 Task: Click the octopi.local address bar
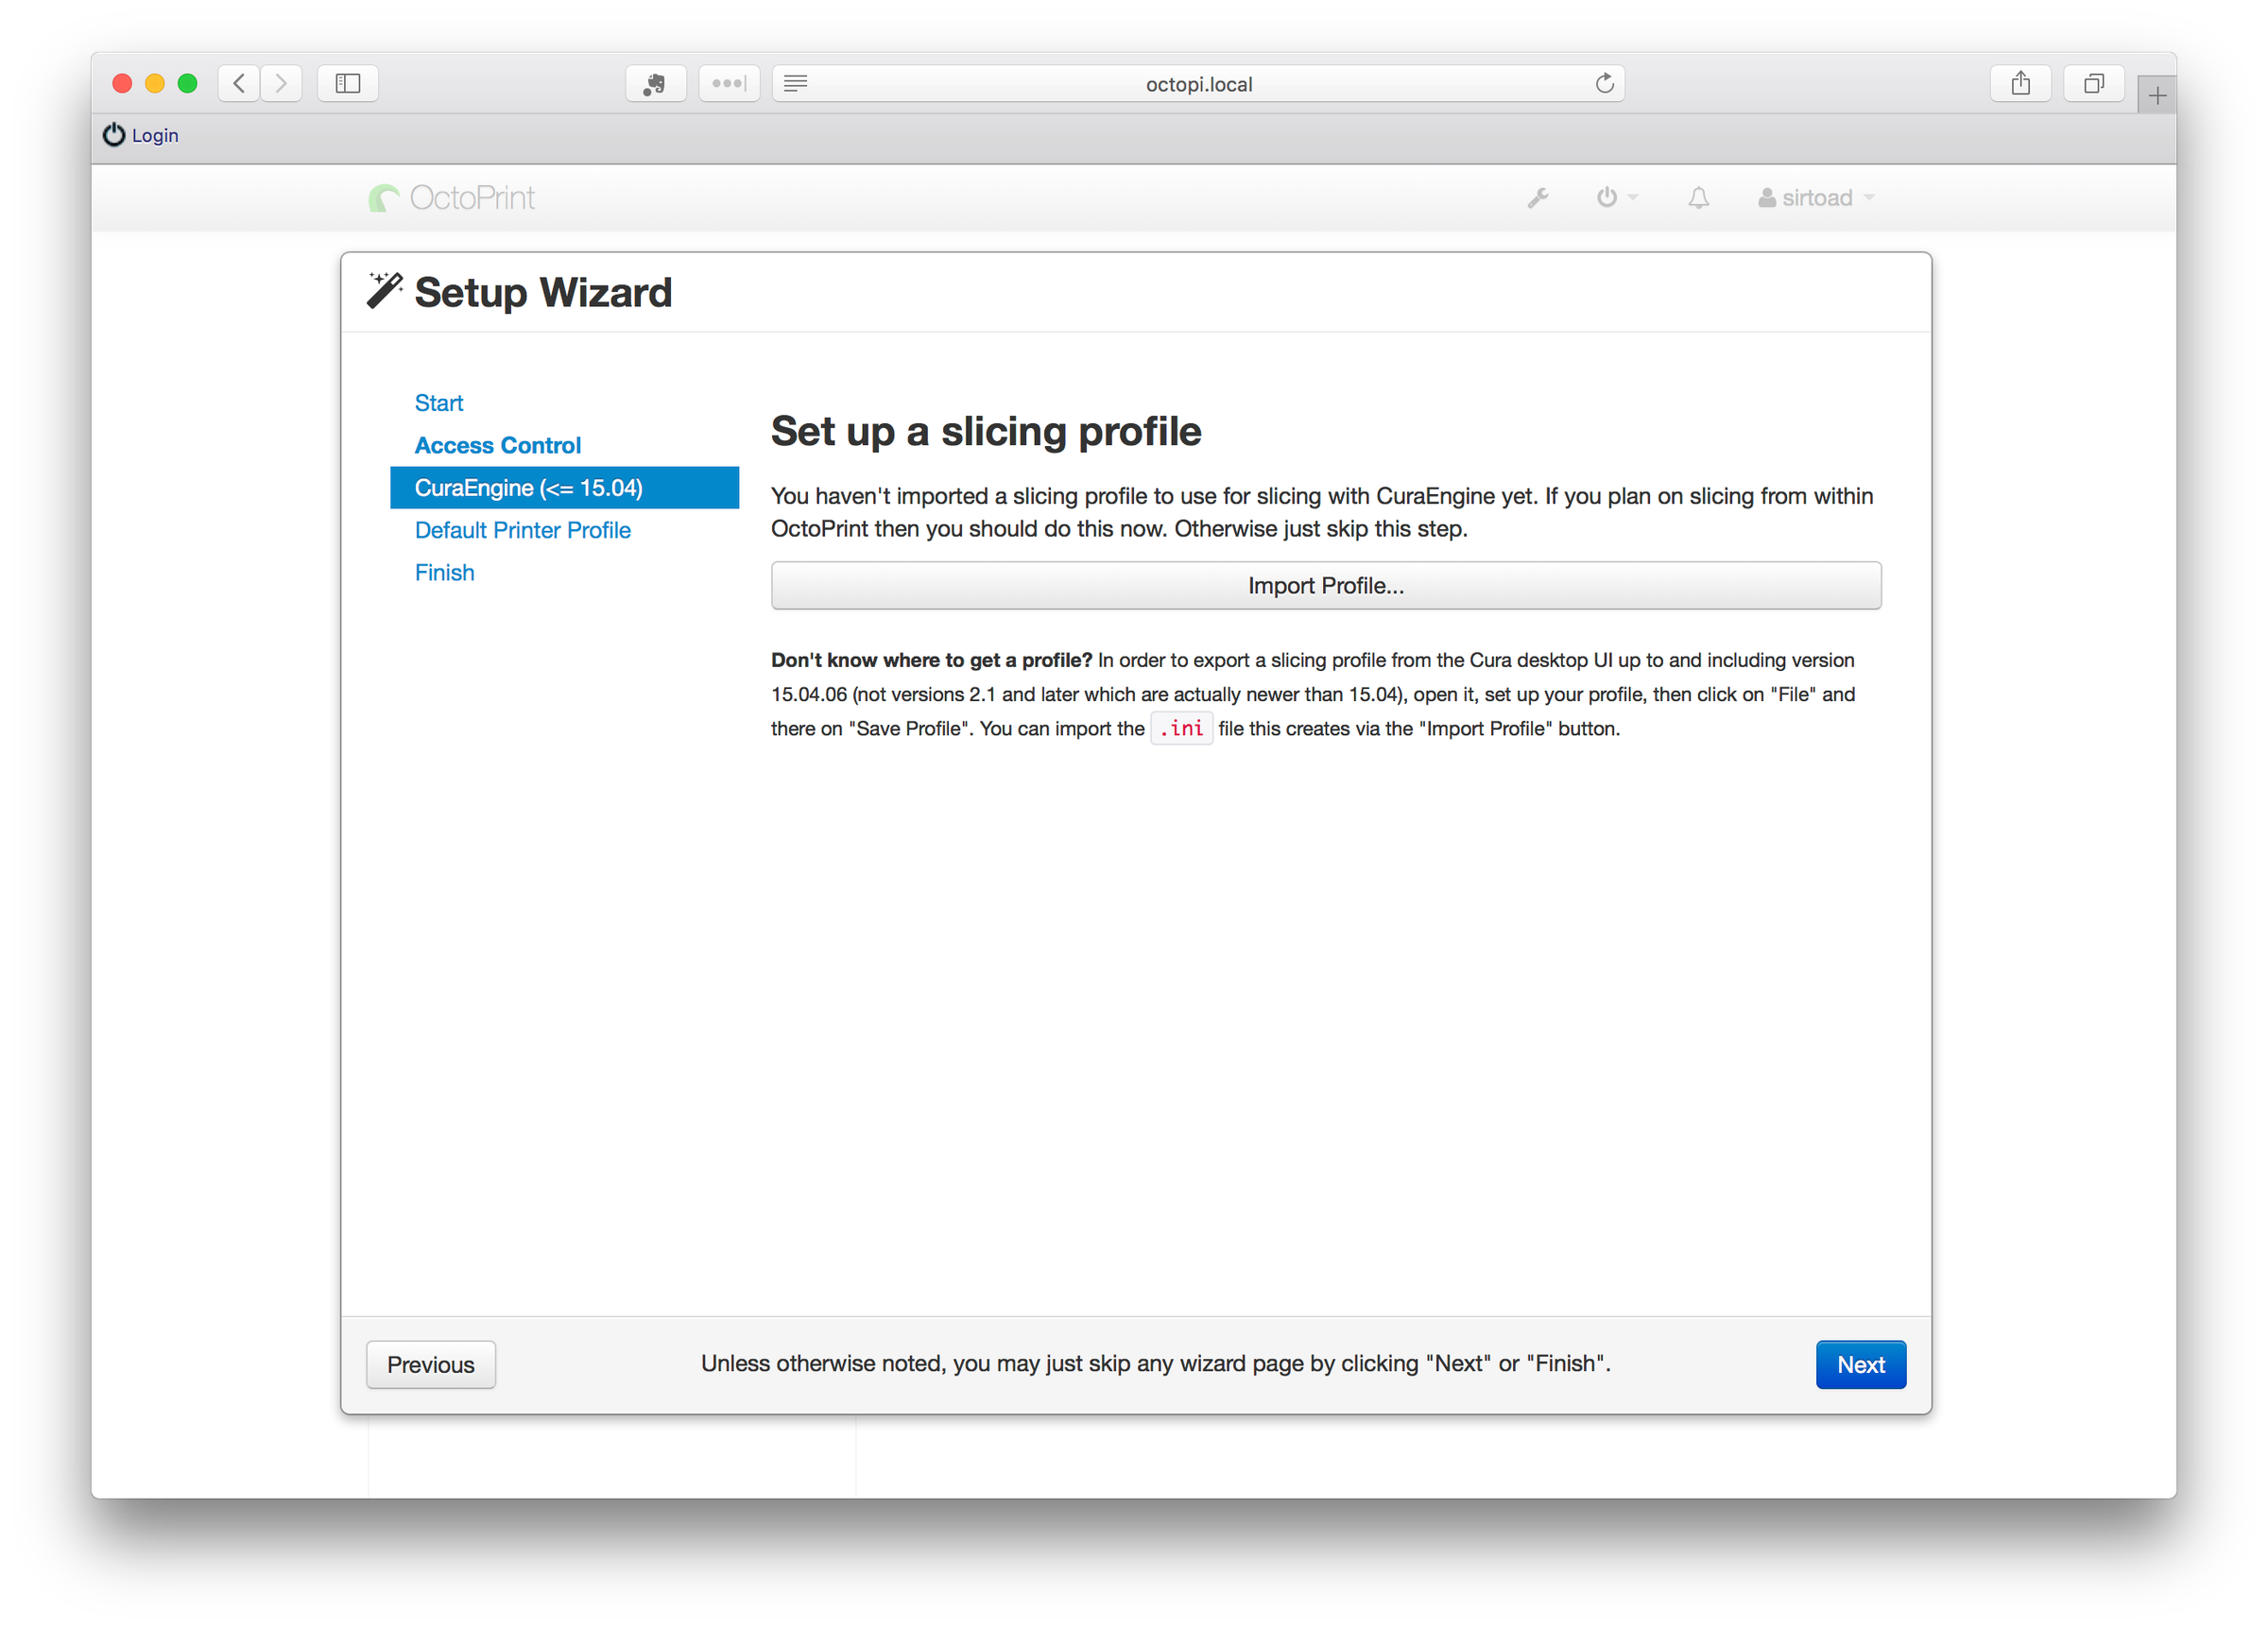[x=1198, y=84]
